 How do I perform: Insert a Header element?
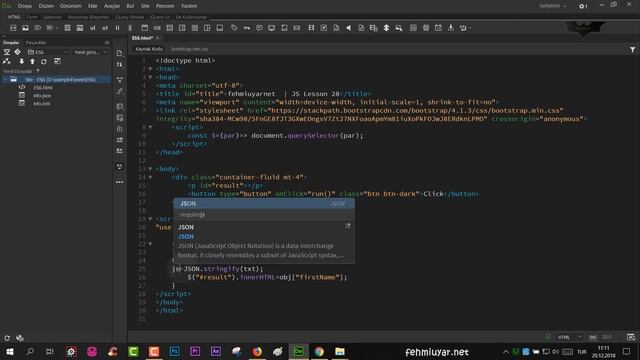point(145,28)
